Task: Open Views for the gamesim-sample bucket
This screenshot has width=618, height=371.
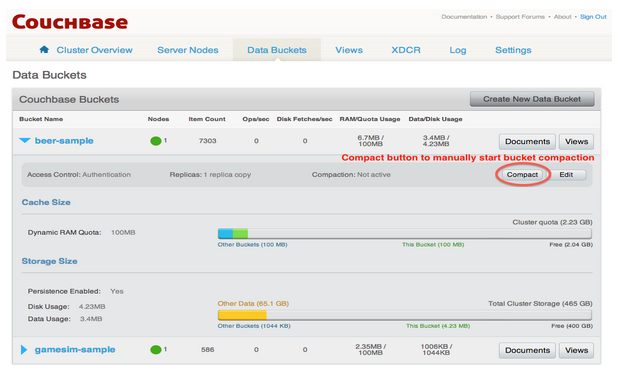Action: click(x=576, y=350)
